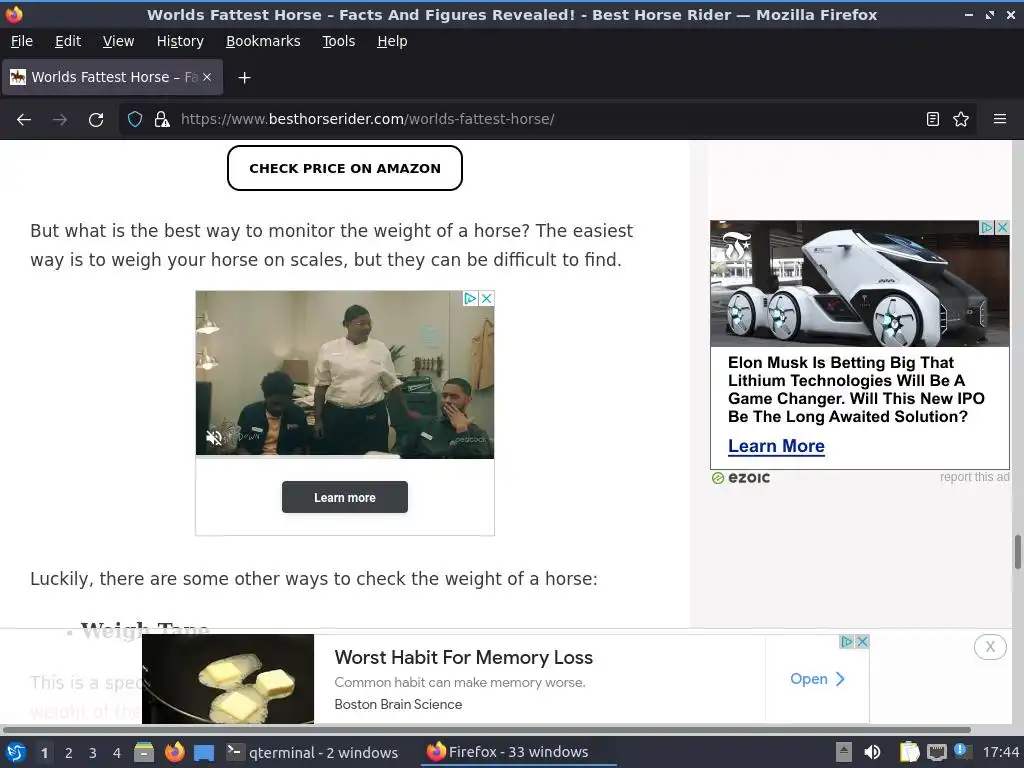Image resolution: width=1024 pixels, height=768 pixels.
Task: Switch to workspace 1
Action: 44,753
